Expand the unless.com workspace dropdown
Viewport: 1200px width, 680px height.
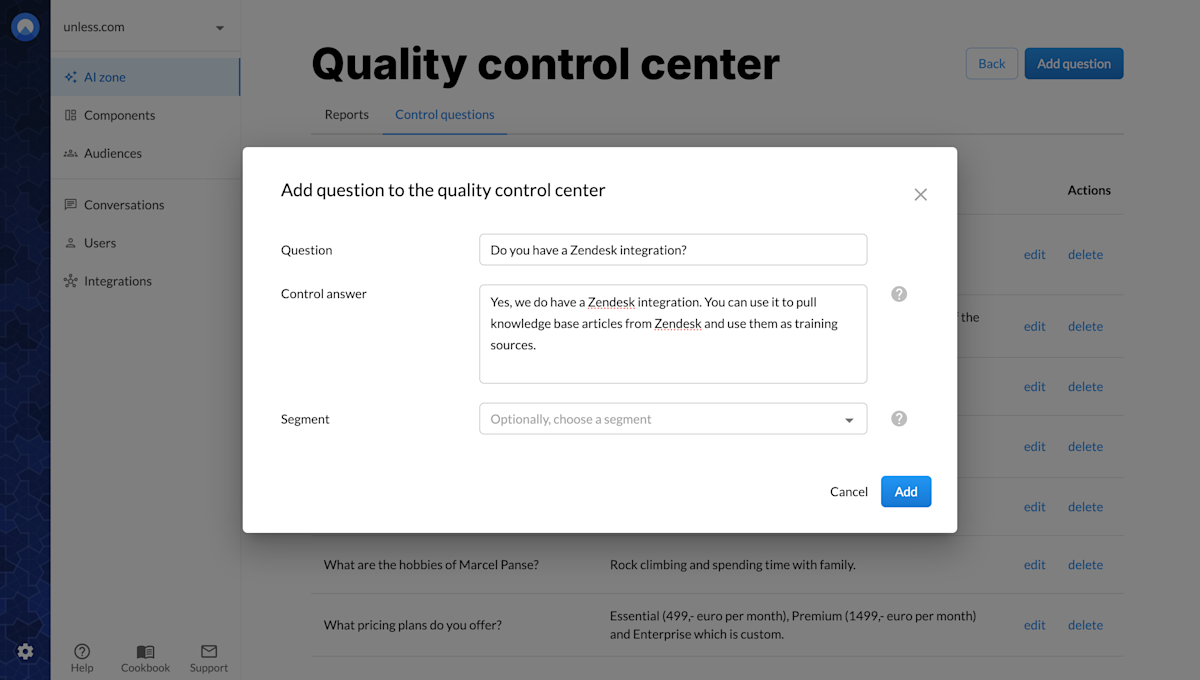coord(145,27)
